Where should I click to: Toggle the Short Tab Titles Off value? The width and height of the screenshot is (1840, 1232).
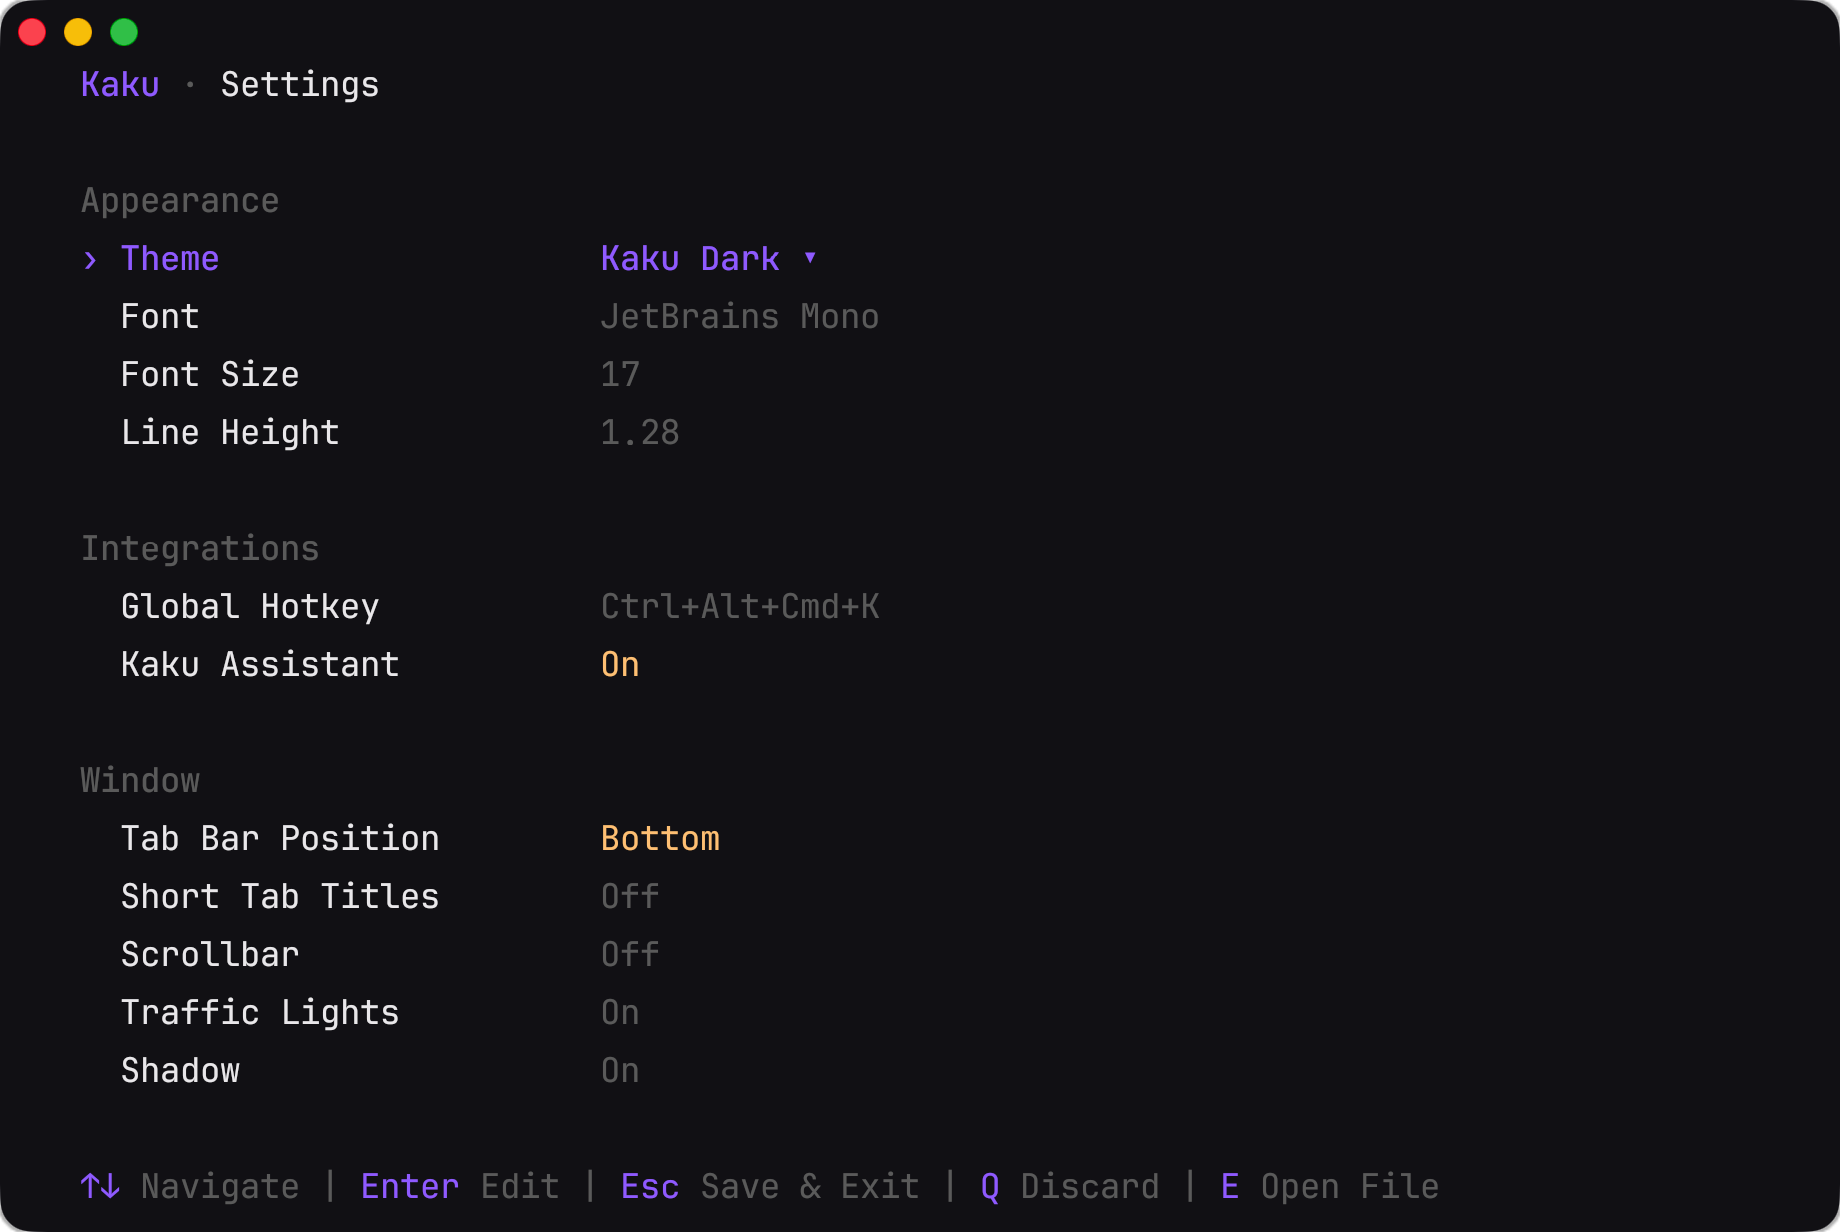click(x=630, y=897)
